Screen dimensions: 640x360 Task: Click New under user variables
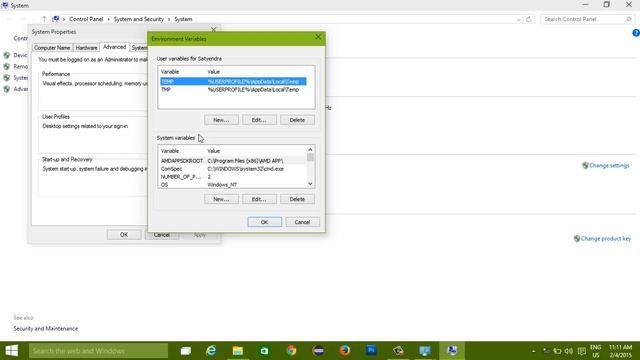(221, 120)
